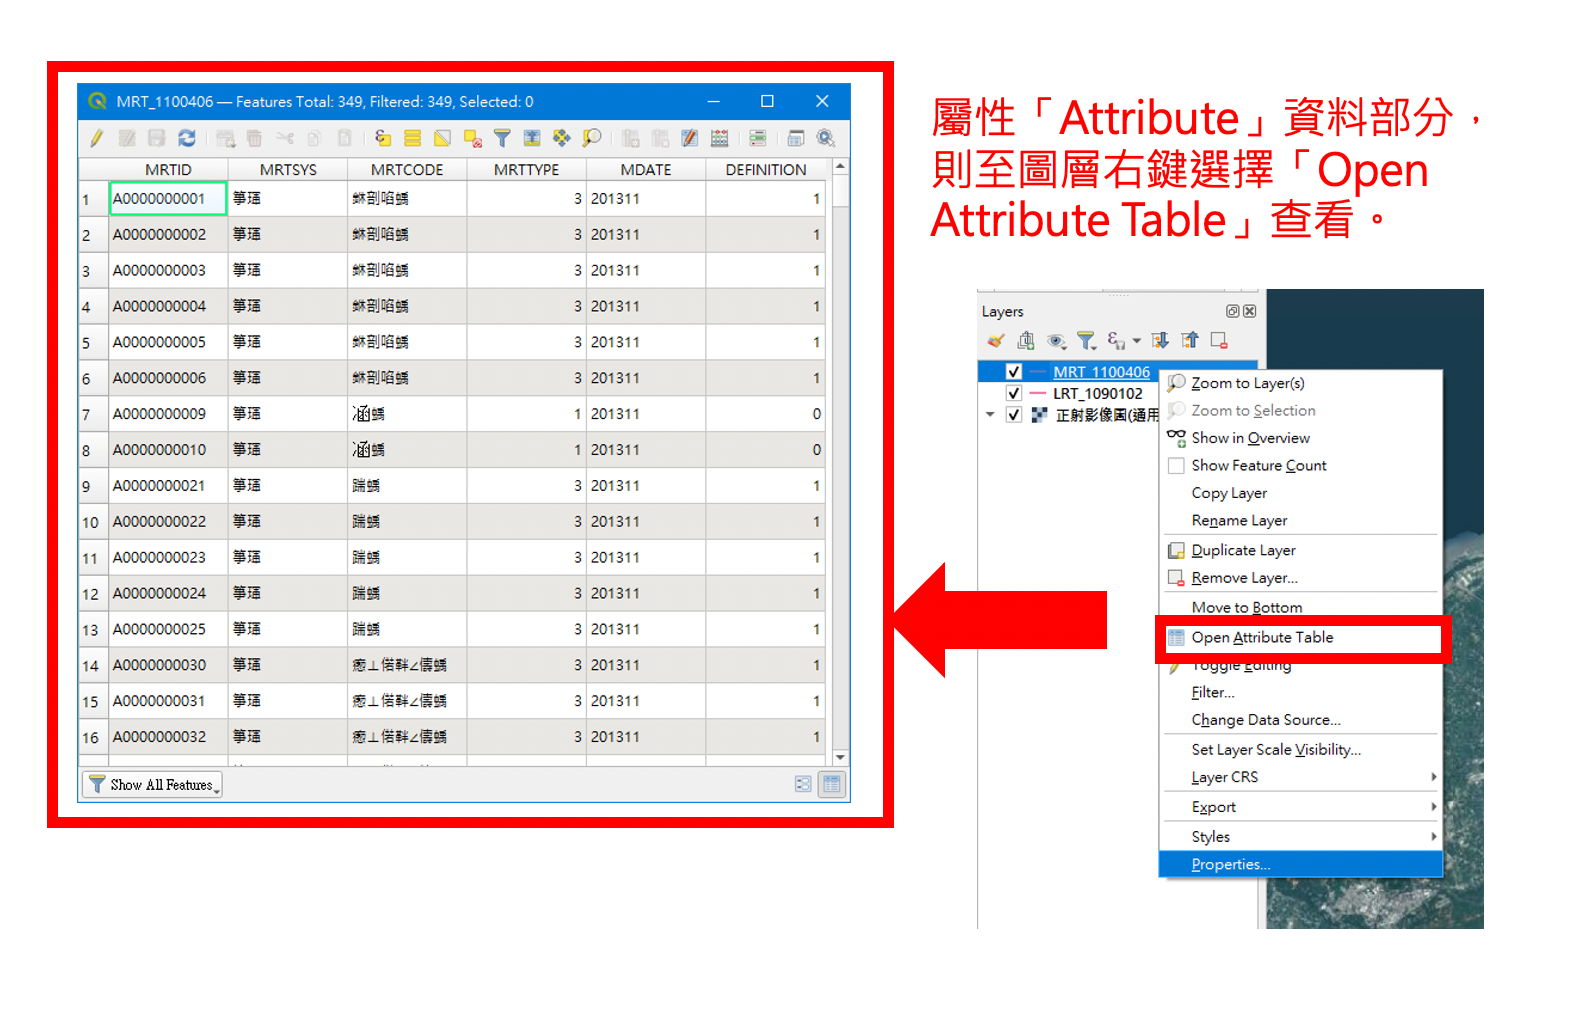Click the delete selected features trash icon
Viewport: 1572px width, 1010px height.
[x=254, y=138]
